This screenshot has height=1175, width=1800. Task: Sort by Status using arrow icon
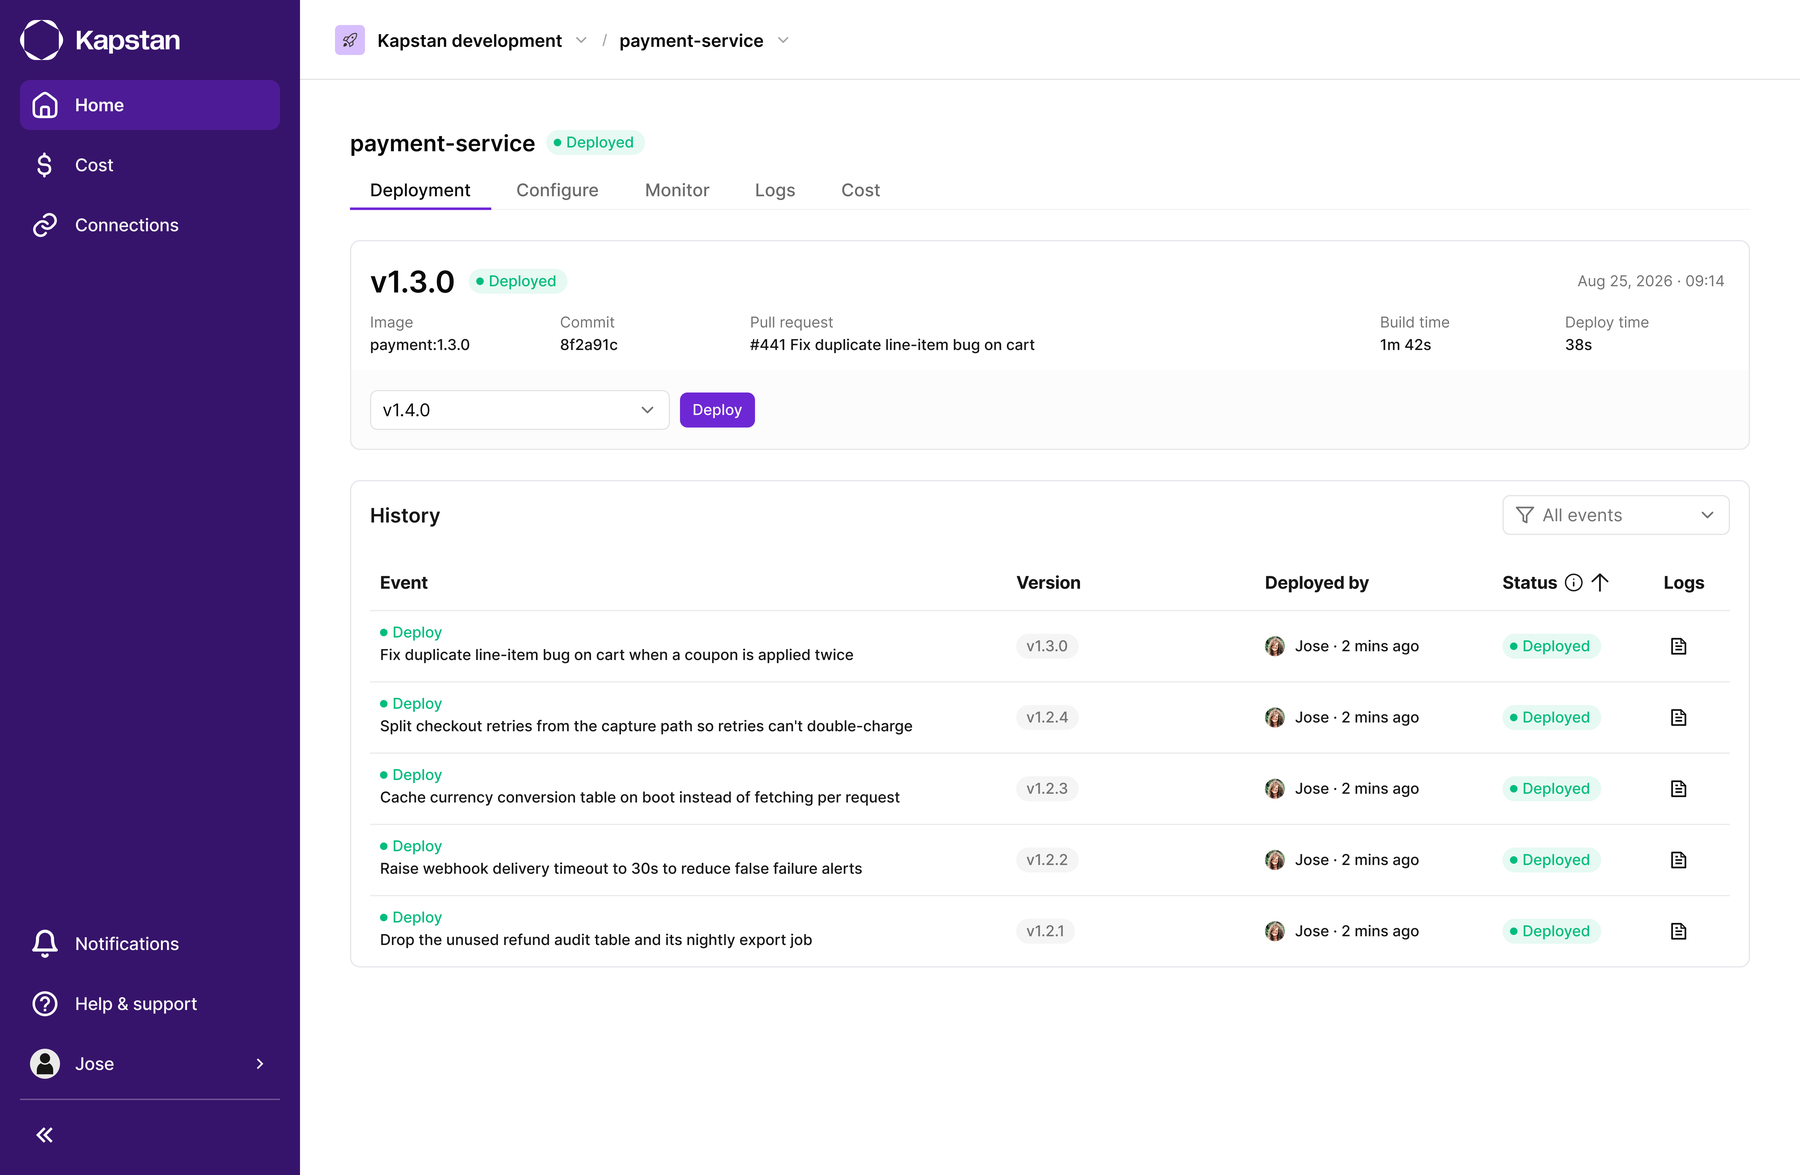pyautogui.click(x=1600, y=583)
